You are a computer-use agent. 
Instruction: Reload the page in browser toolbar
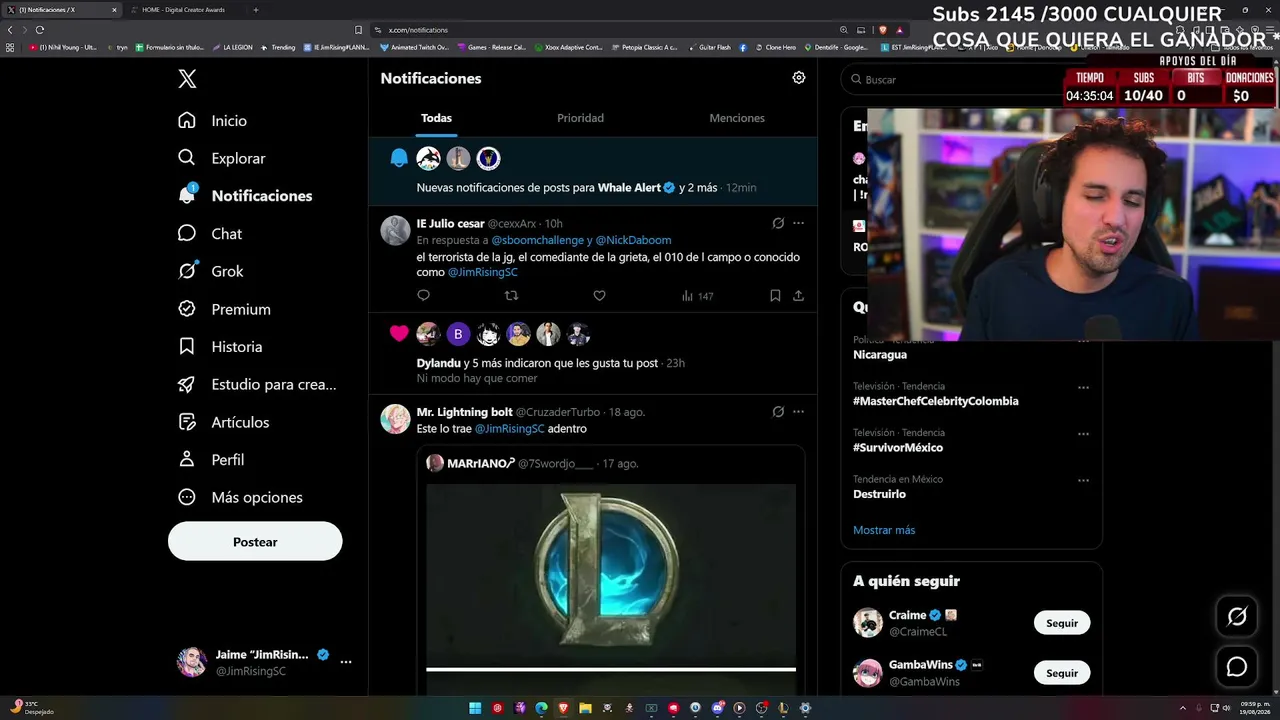[x=40, y=30]
